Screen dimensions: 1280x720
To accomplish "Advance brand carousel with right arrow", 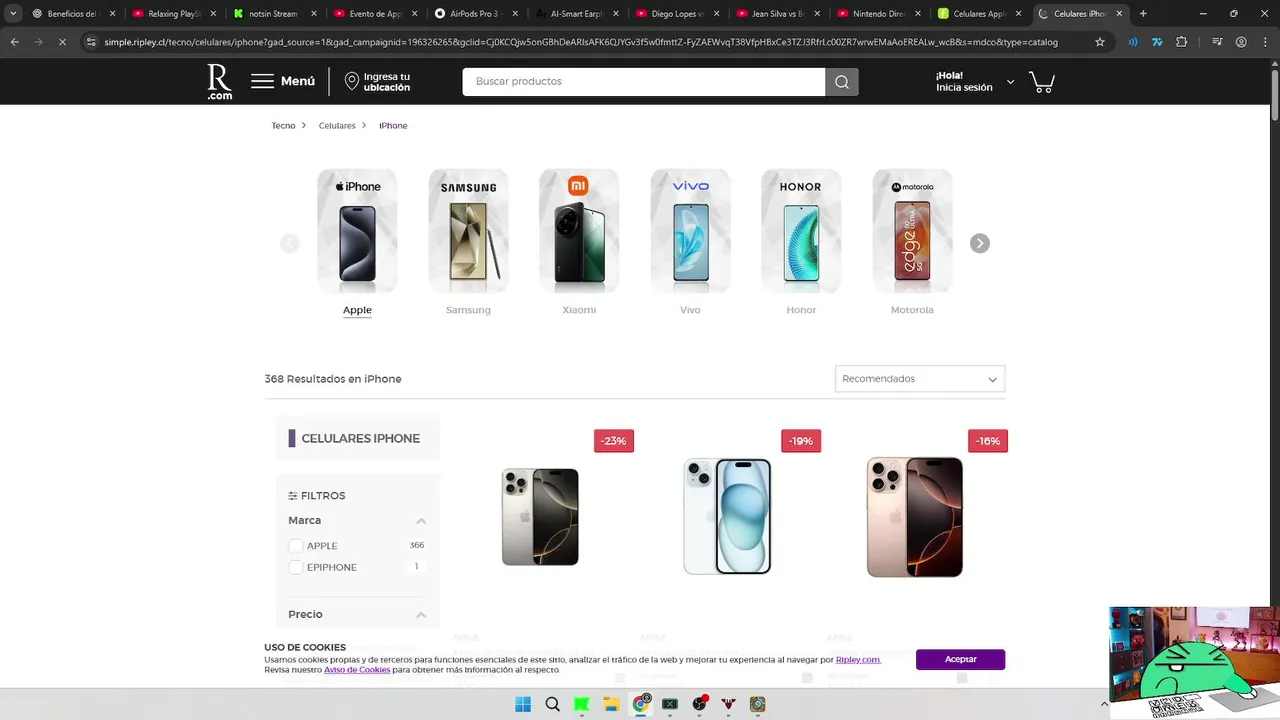I will point(980,243).
